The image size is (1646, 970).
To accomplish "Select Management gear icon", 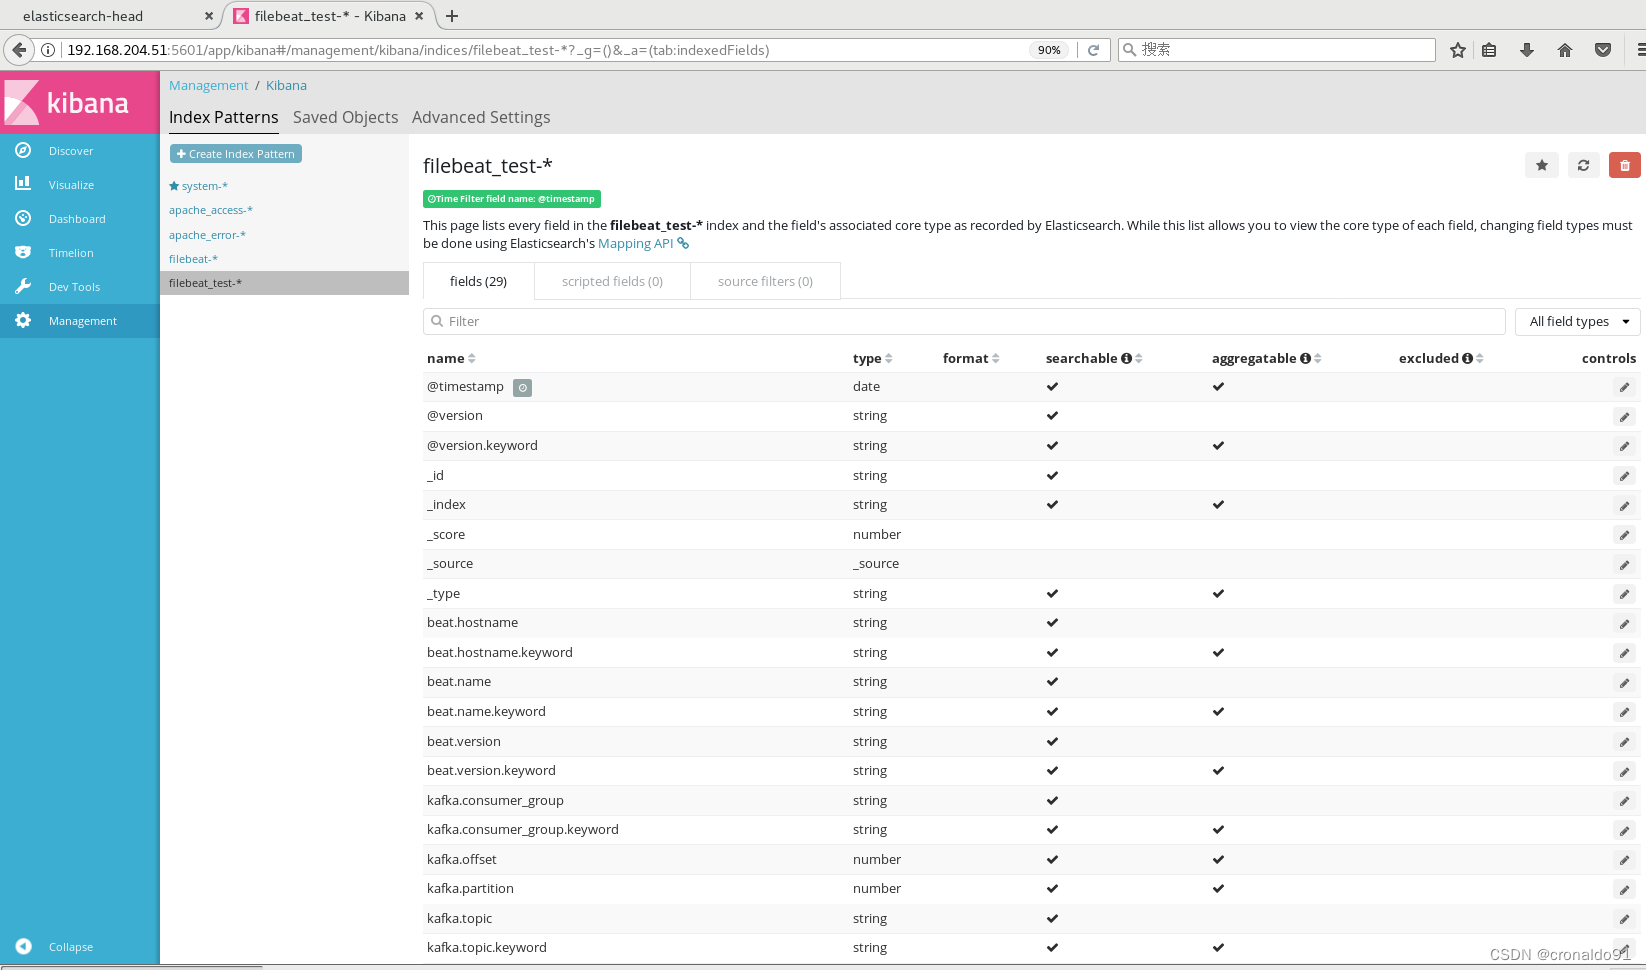I will pos(23,320).
